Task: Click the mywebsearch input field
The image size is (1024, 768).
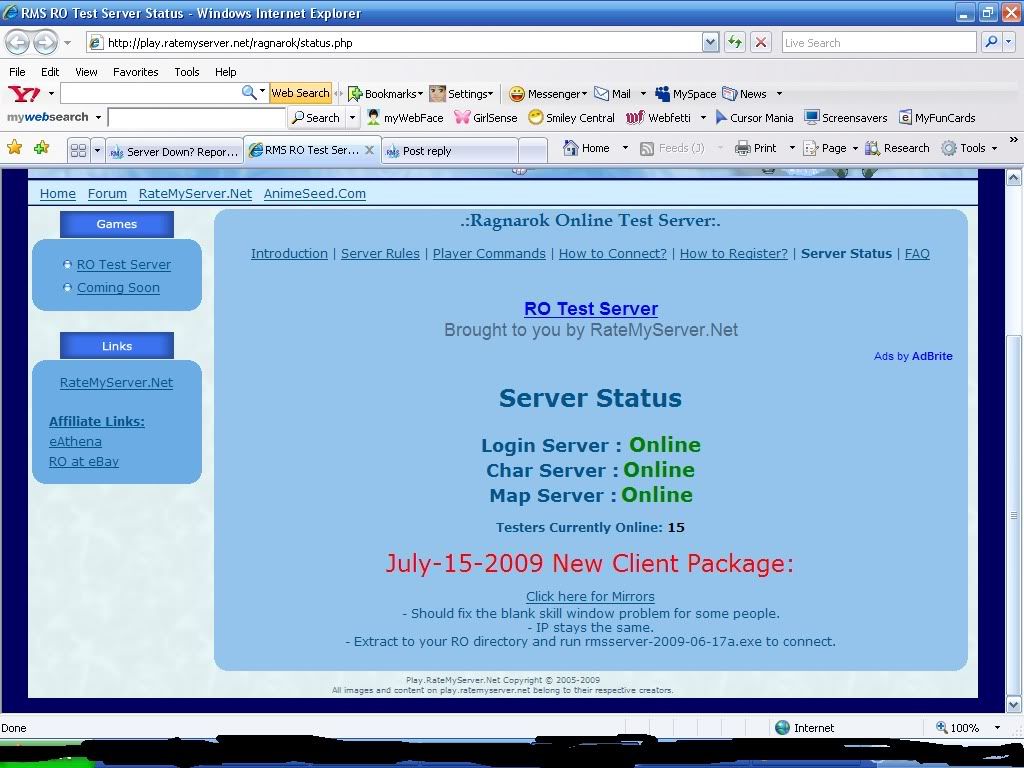Action: click(x=197, y=118)
